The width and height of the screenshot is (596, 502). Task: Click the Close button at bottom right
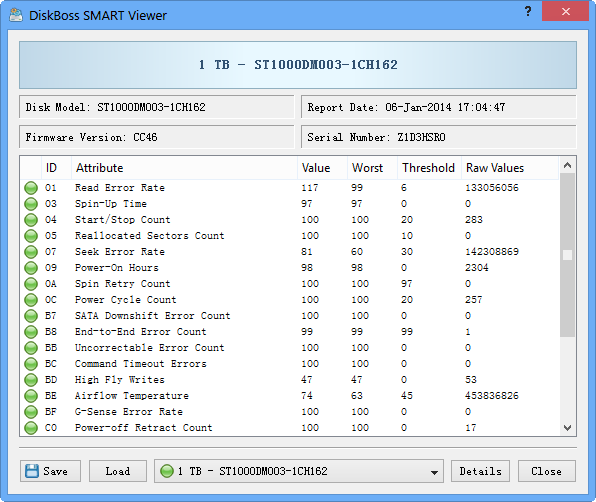[547, 471]
